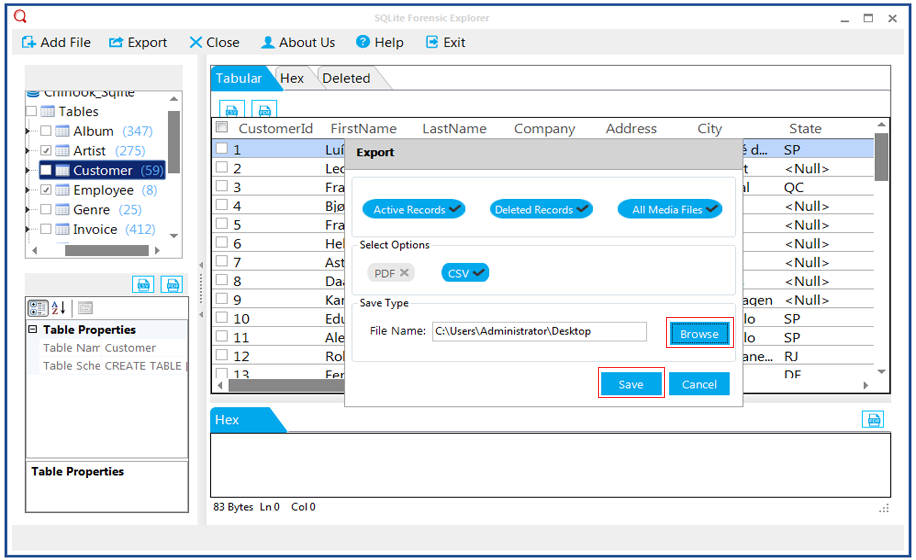Uncheck the Artist table checkbox
This screenshot has height=560, width=916.
coord(46,151)
